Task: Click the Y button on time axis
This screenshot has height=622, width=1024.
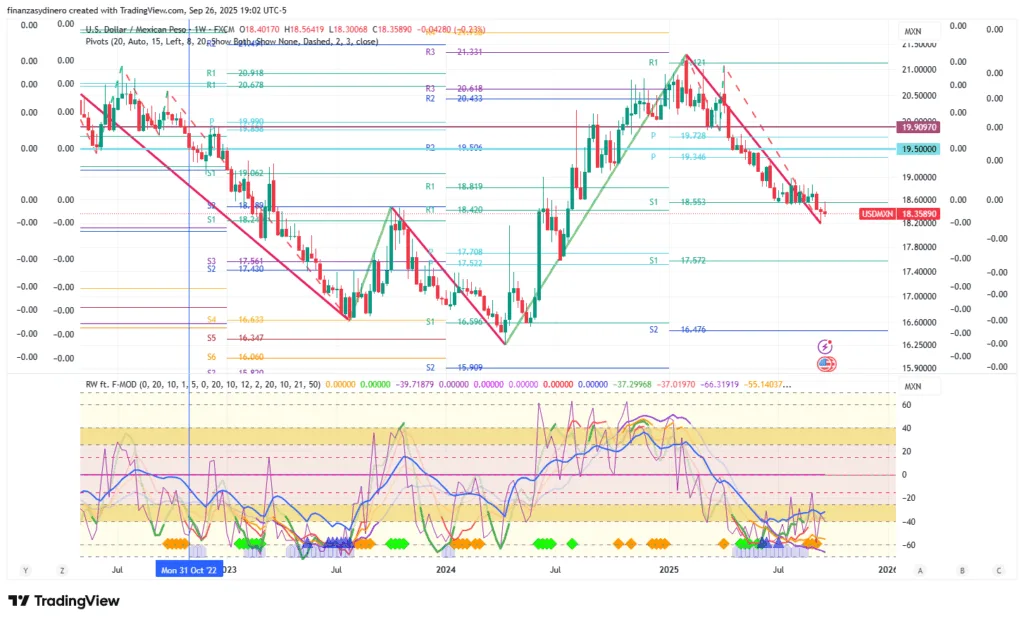Action: (24, 570)
